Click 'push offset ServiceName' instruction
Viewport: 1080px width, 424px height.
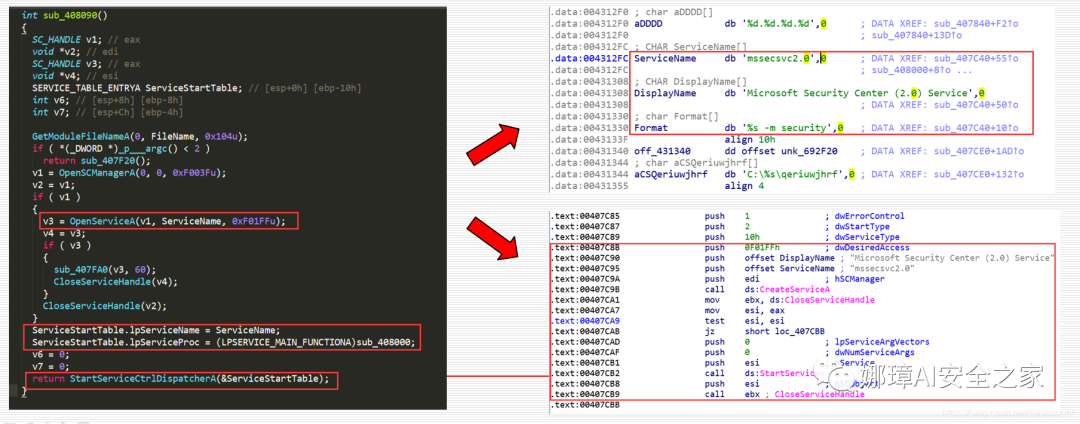point(810,268)
